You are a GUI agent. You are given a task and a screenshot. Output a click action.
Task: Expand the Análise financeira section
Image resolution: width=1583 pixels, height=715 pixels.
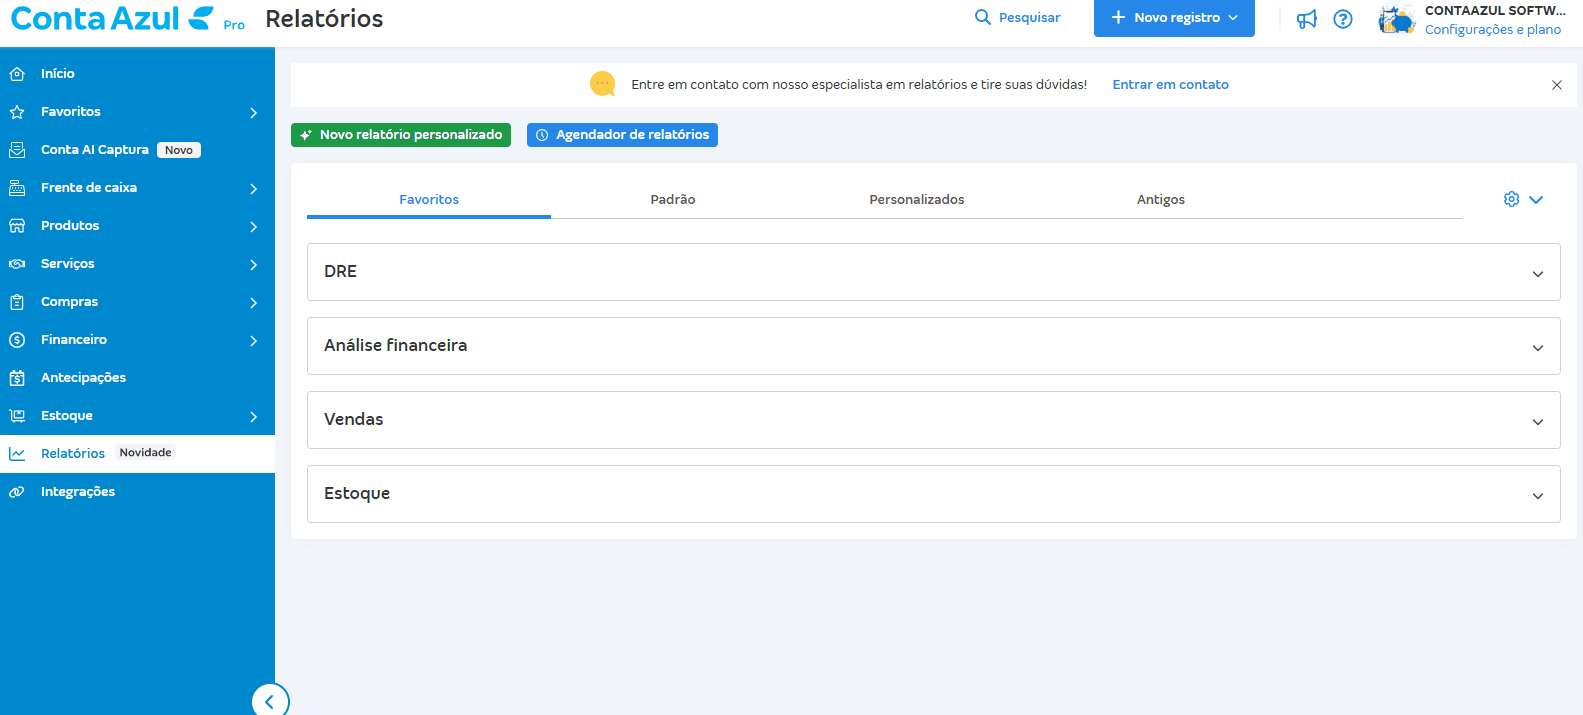pyautogui.click(x=1537, y=347)
